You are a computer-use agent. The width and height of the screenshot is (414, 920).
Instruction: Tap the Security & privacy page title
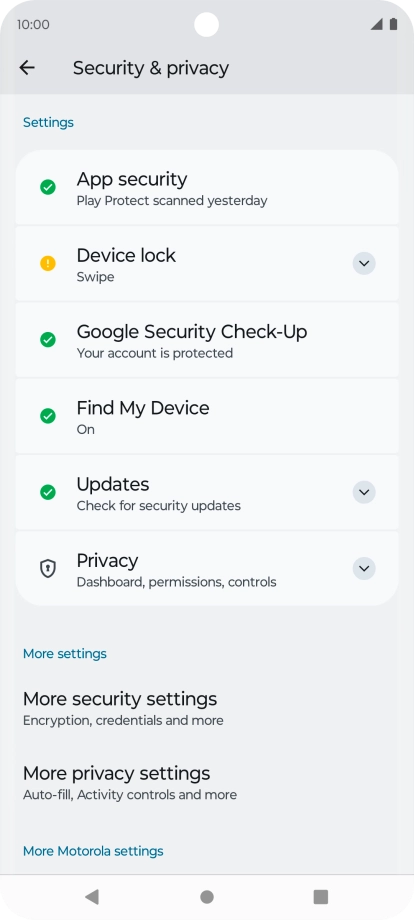click(151, 68)
